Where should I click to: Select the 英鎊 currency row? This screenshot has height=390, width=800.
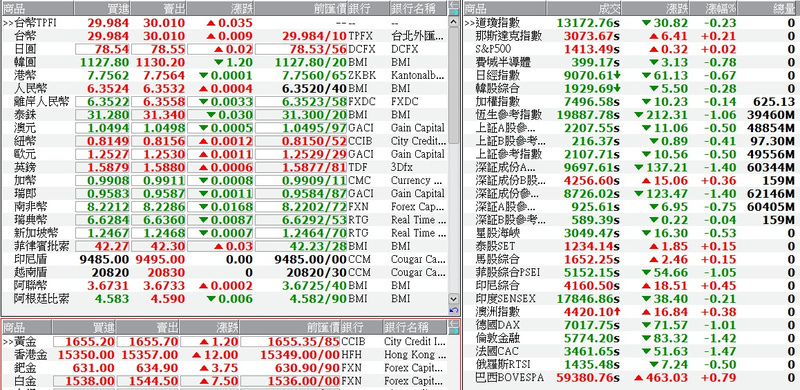[224, 167]
